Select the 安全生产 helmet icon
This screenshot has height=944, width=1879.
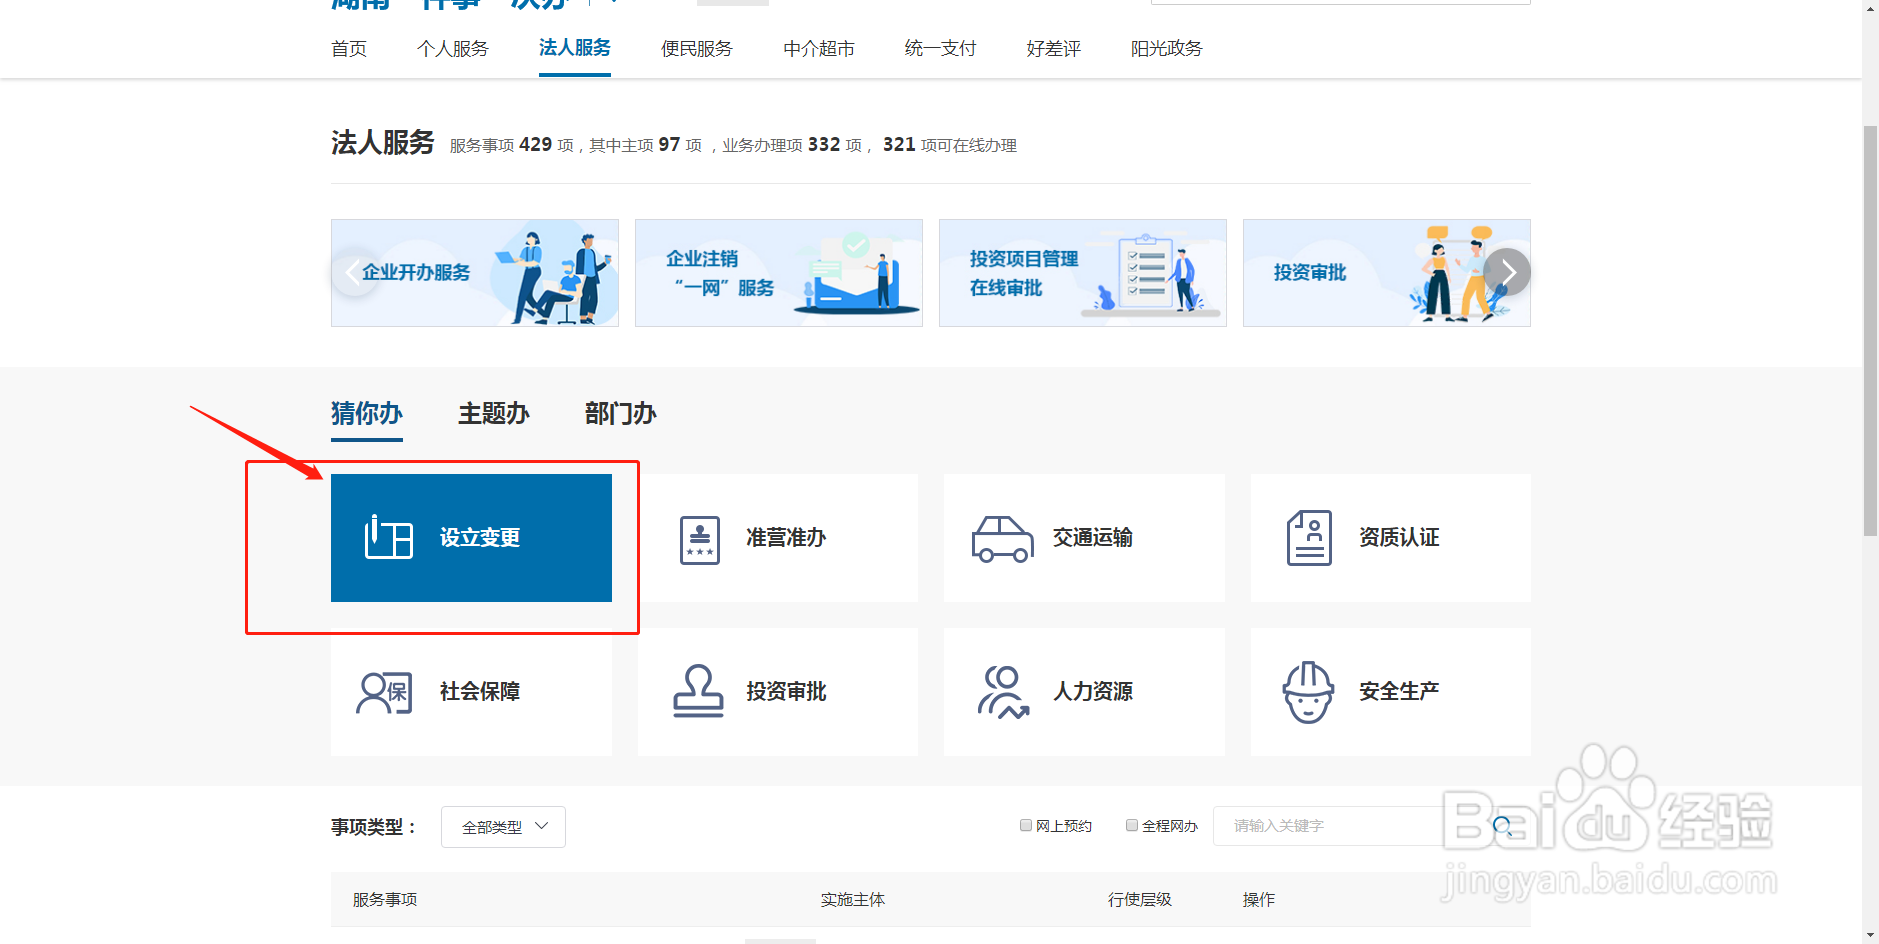pos(1309,691)
